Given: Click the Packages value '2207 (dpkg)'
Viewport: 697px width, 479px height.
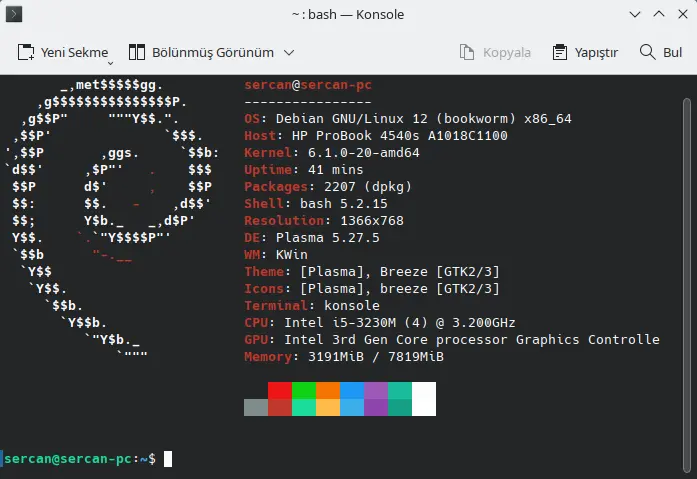Looking at the screenshot, I should pyautogui.click(x=368, y=187).
